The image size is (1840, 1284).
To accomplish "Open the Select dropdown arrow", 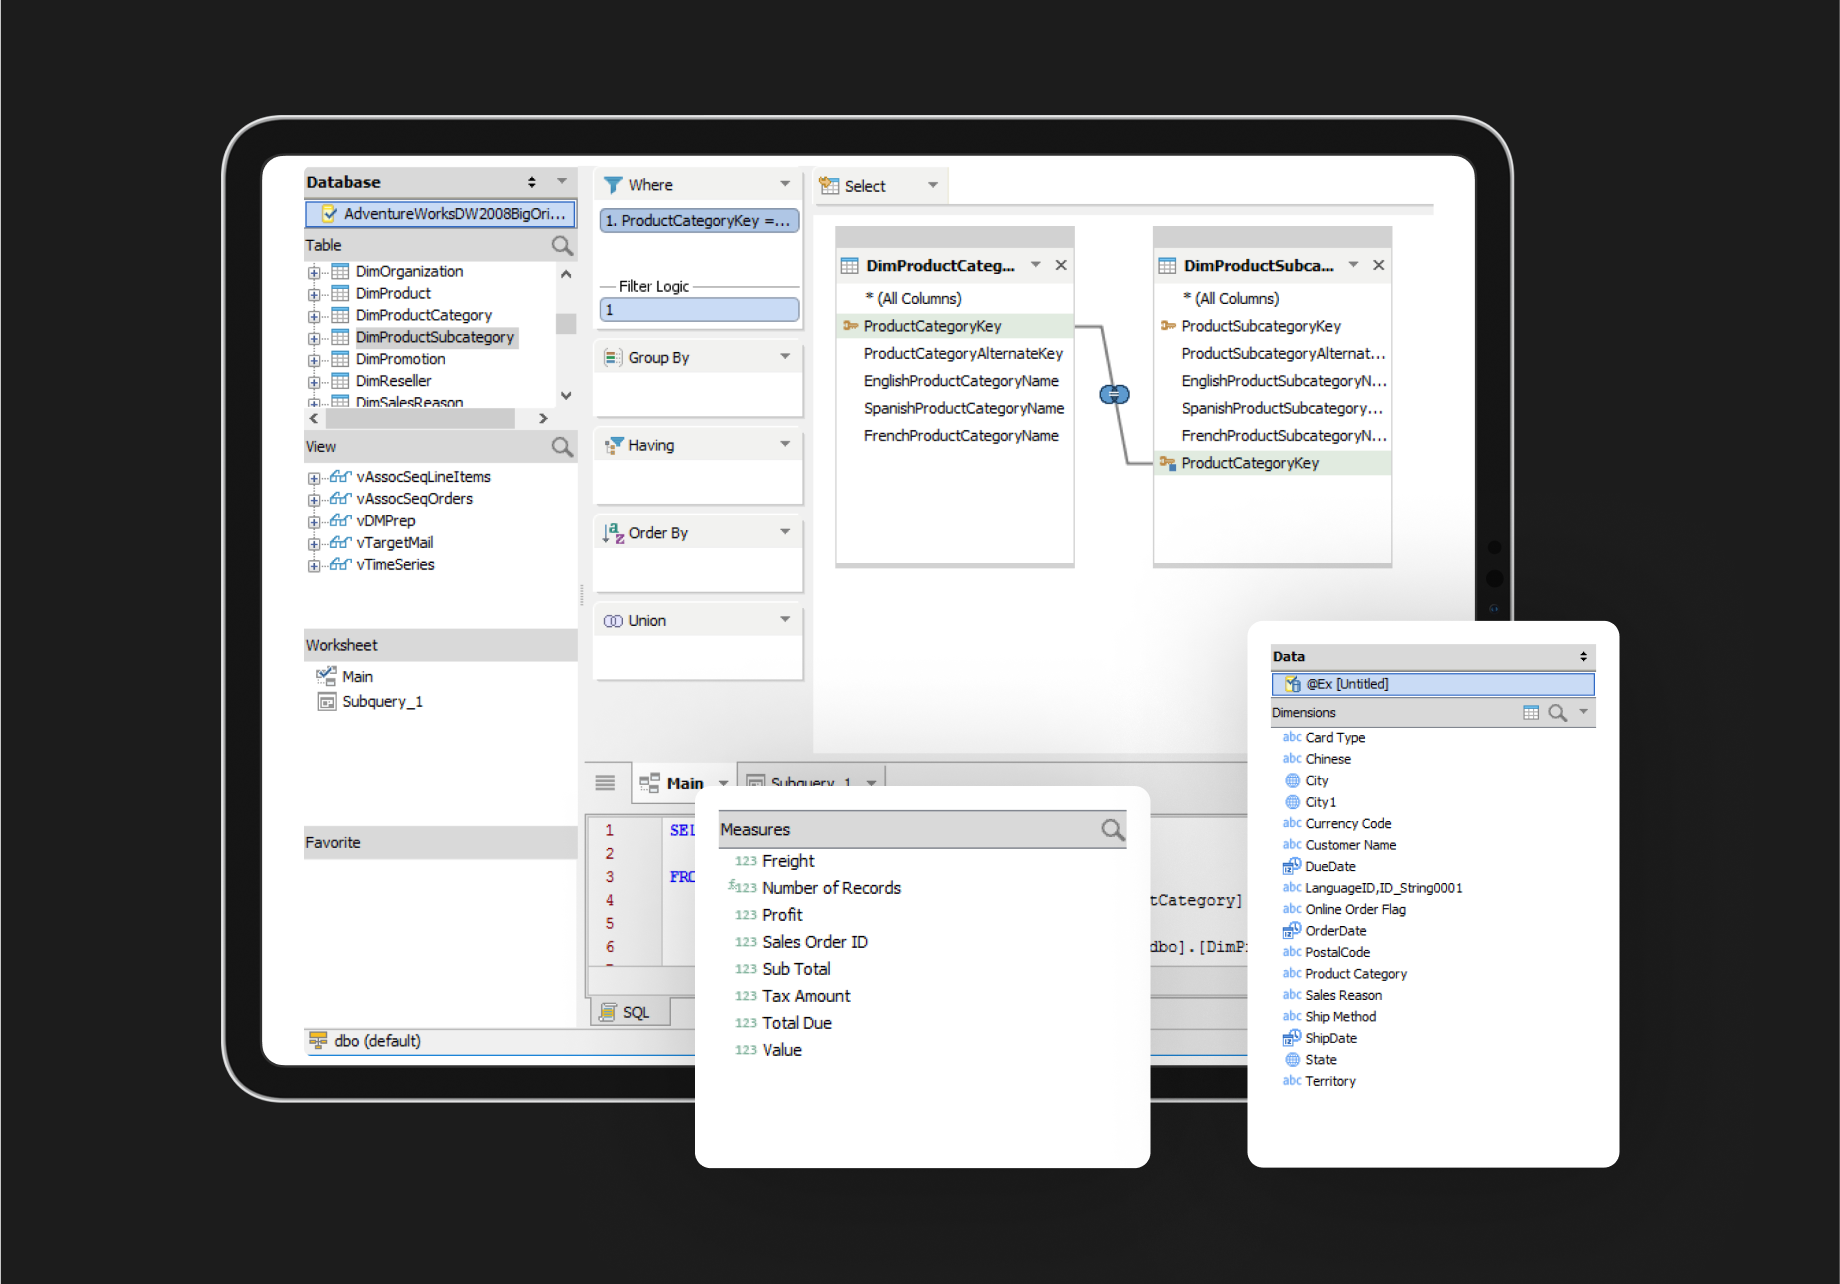I will (x=932, y=185).
